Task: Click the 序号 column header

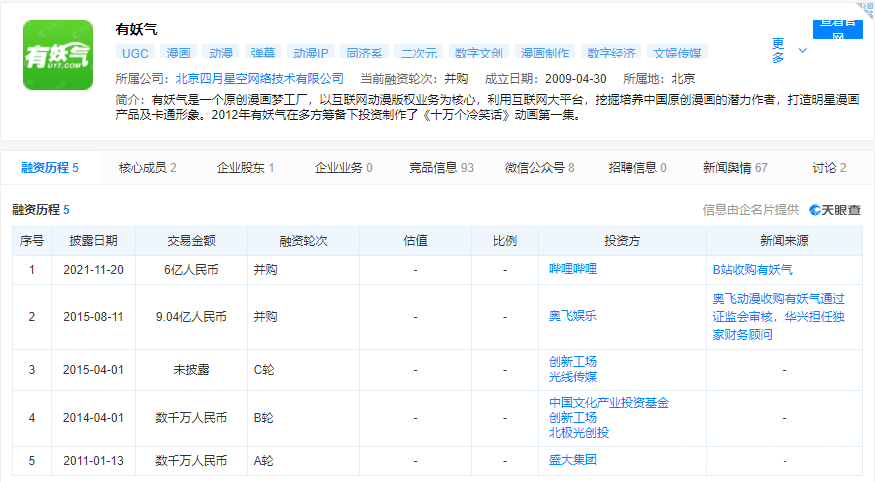Action: point(32,241)
